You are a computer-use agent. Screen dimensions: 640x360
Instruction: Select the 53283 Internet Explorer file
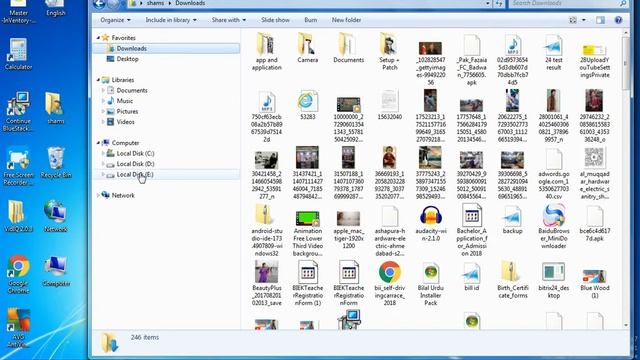[x=307, y=105]
